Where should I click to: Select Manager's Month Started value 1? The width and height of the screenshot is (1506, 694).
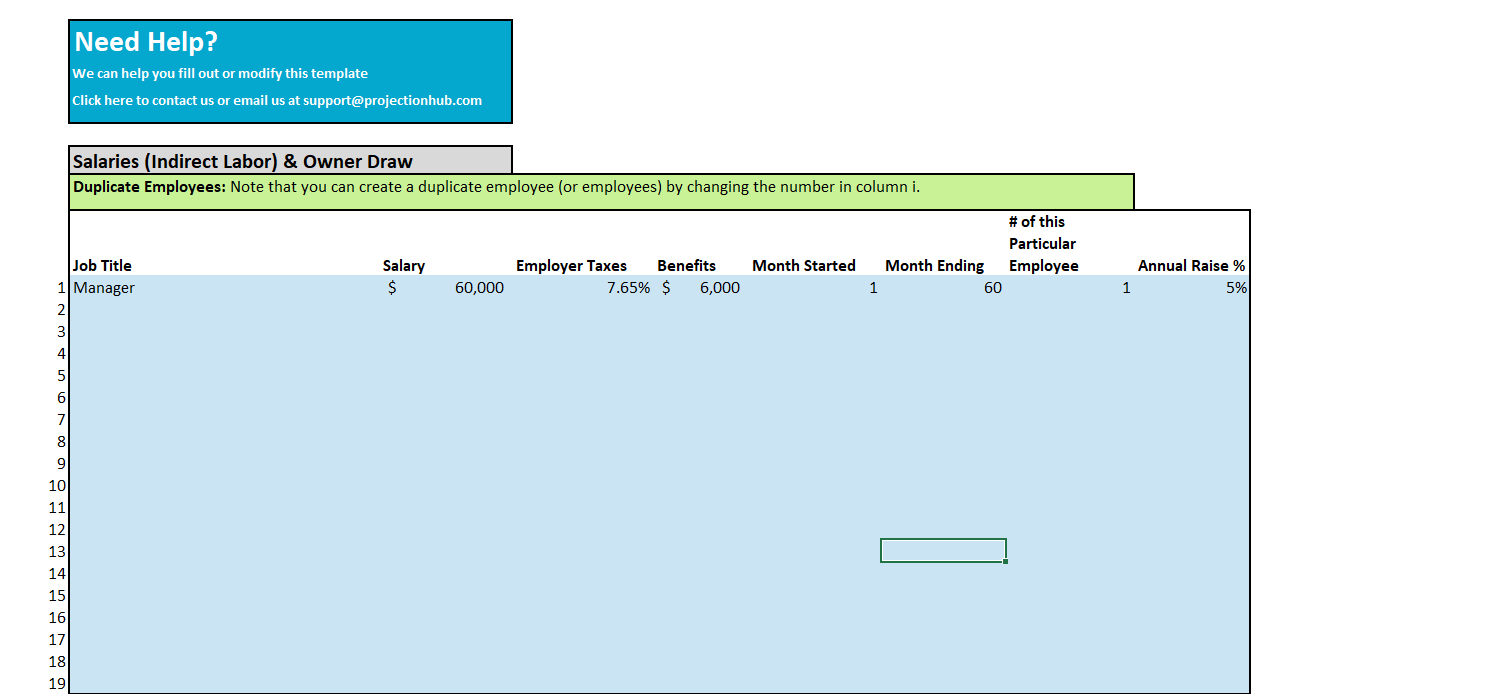[x=814, y=287]
